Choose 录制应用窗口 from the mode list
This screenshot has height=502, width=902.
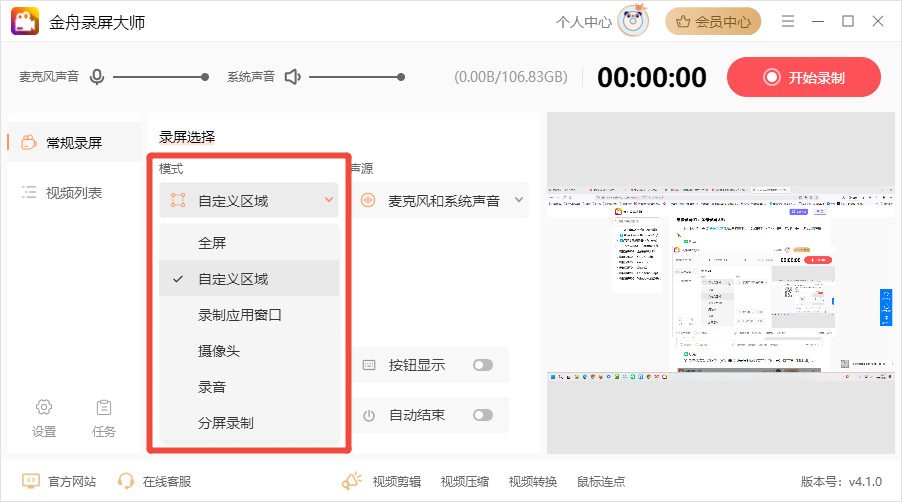pyautogui.click(x=249, y=315)
